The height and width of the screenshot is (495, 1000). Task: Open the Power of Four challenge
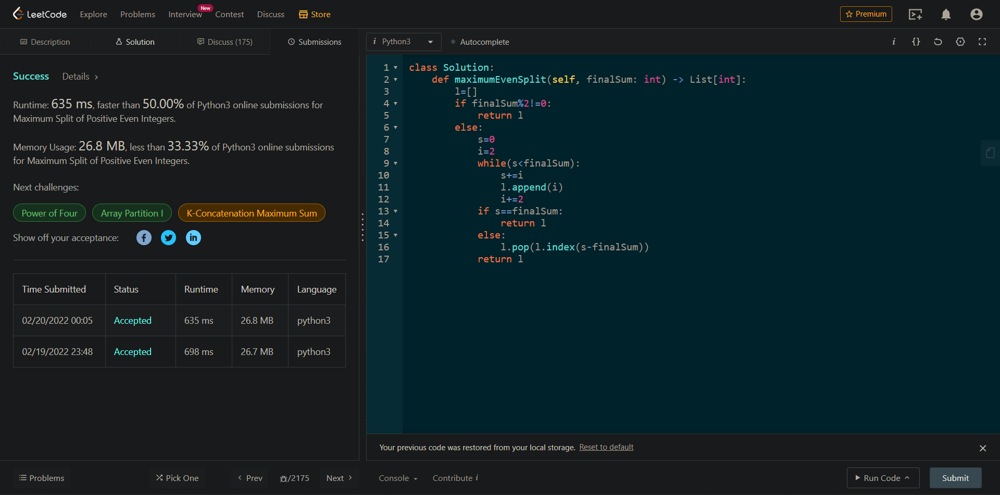click(x=49, y=213)
